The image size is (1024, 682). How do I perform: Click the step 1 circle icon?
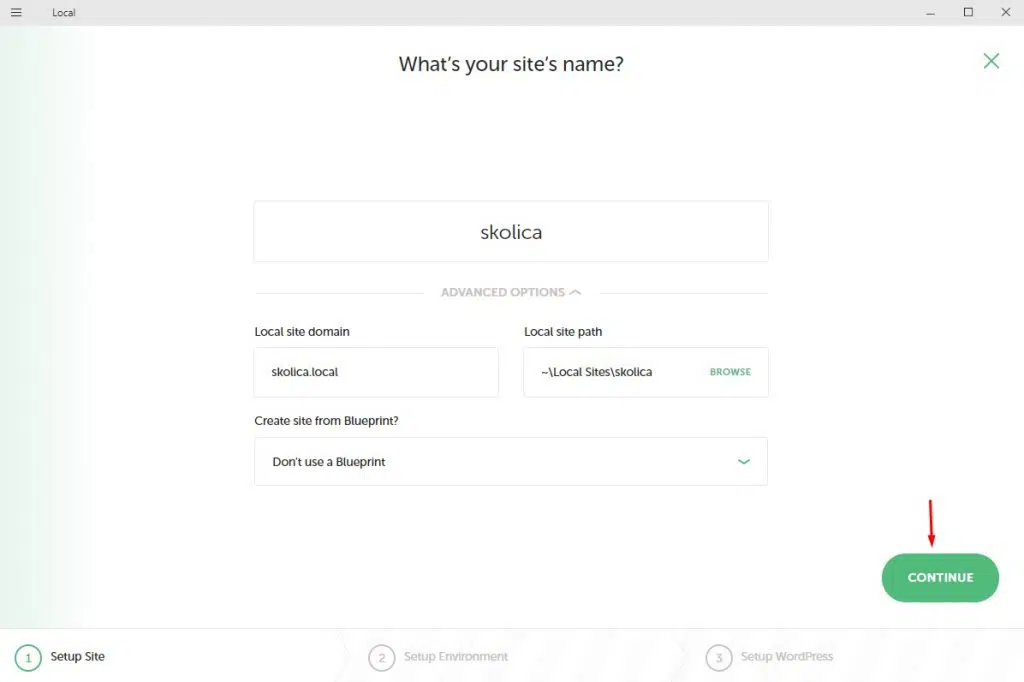click(28, 657)
